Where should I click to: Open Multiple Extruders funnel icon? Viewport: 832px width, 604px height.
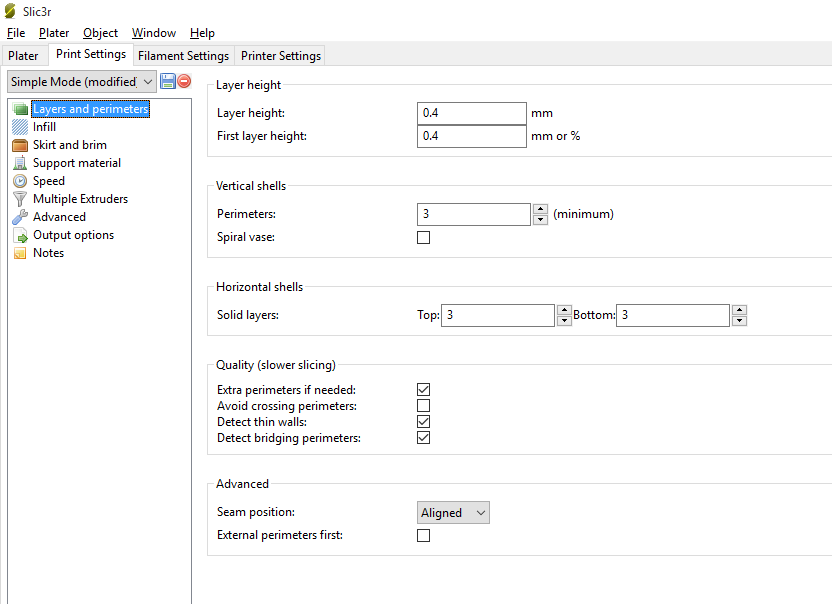pyautogui.click(x=20, y=199)
